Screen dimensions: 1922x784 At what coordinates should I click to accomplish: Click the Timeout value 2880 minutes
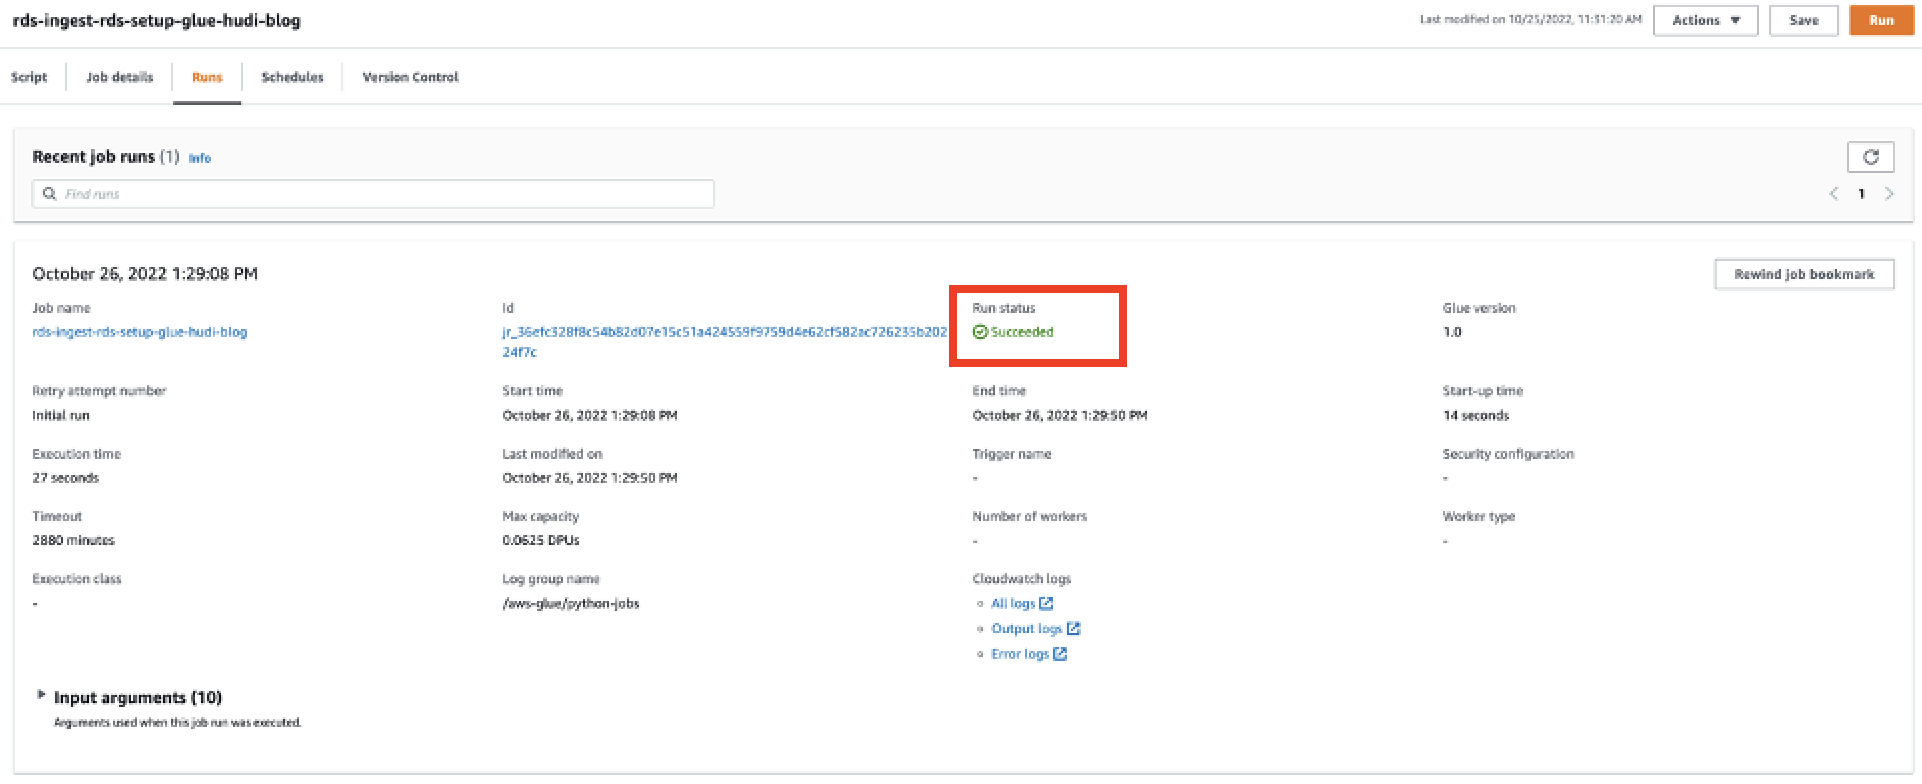click(74, 540)
